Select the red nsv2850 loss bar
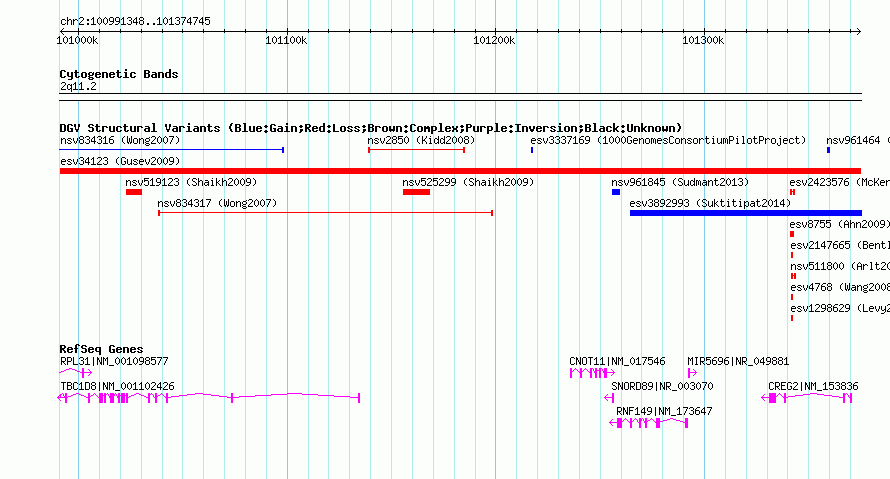This screenshot has width=890, height=479. [x=417, y=150]
